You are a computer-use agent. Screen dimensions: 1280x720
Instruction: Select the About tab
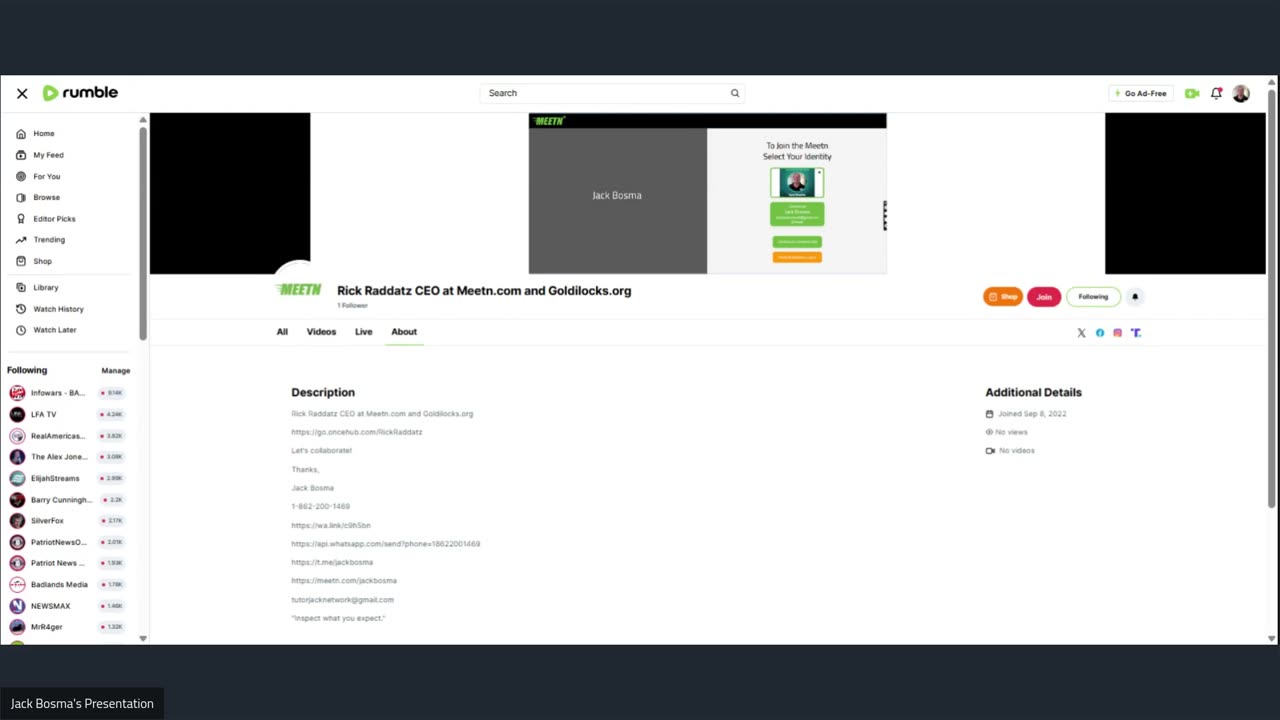click(404, 332)
